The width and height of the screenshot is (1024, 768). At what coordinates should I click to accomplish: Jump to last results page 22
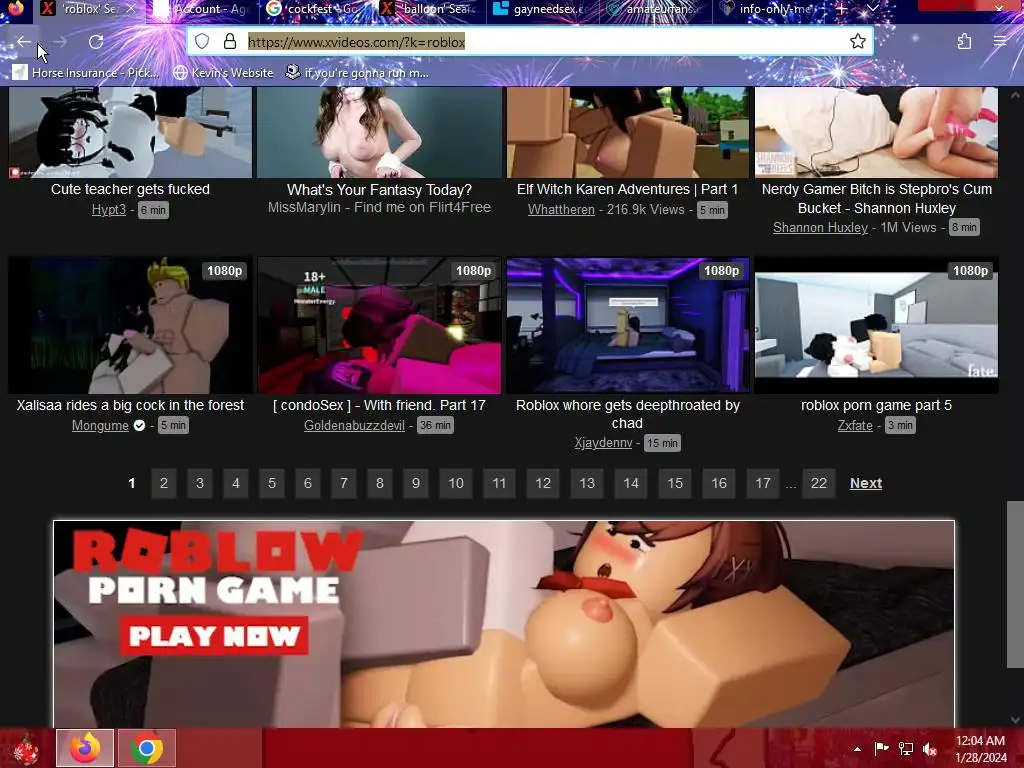pos(818,483)
